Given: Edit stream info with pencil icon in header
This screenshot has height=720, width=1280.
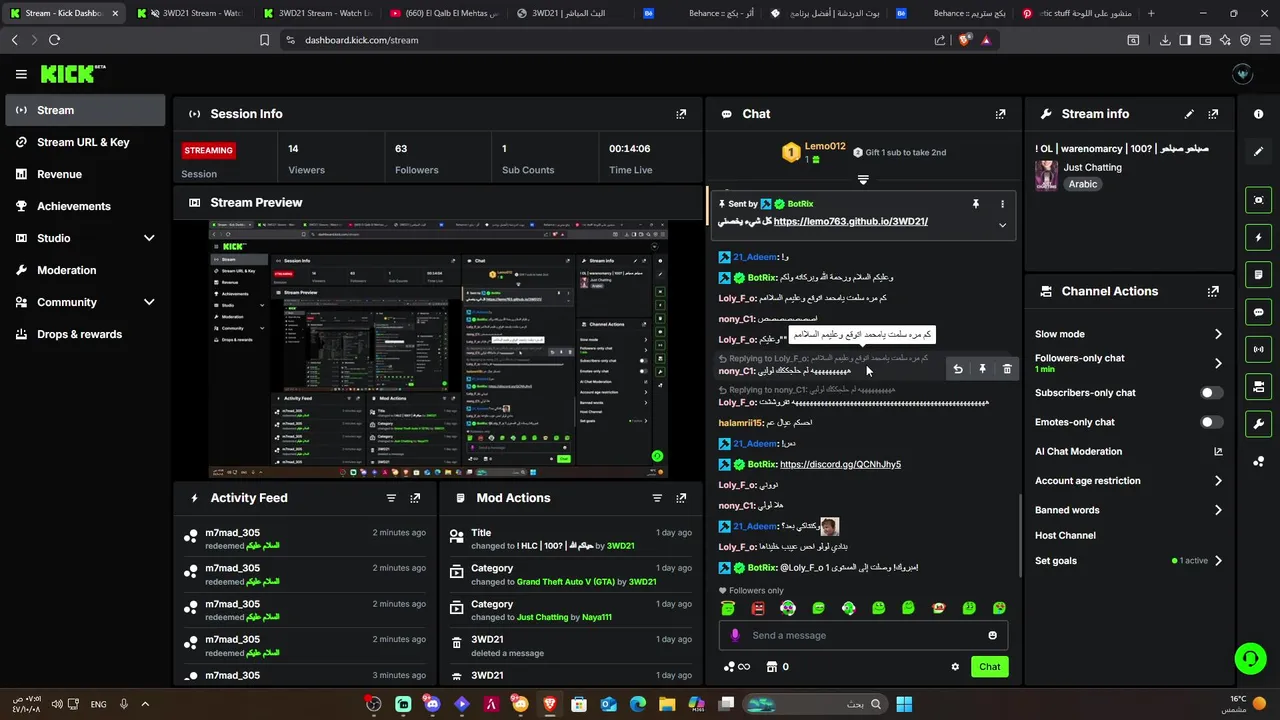Looking at the screenshot, I should 1189,114.
